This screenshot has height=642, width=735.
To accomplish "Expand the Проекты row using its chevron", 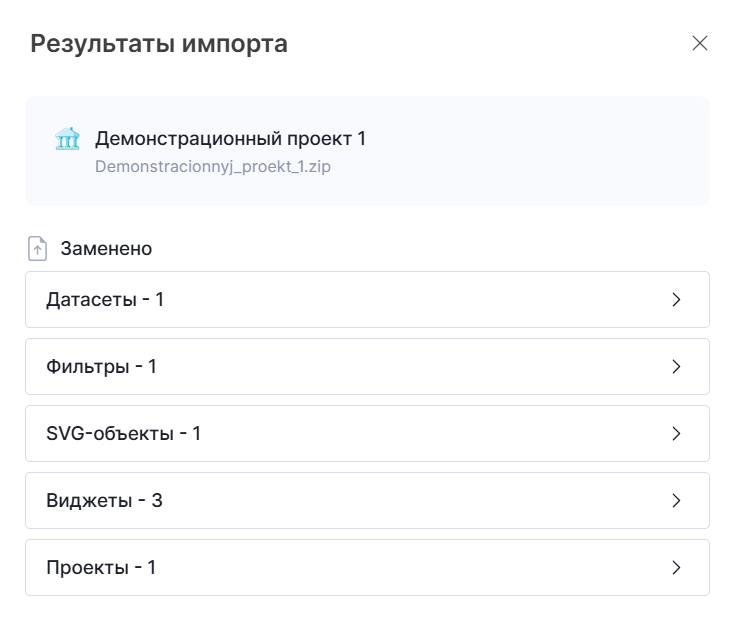I will tap(676, 567).
